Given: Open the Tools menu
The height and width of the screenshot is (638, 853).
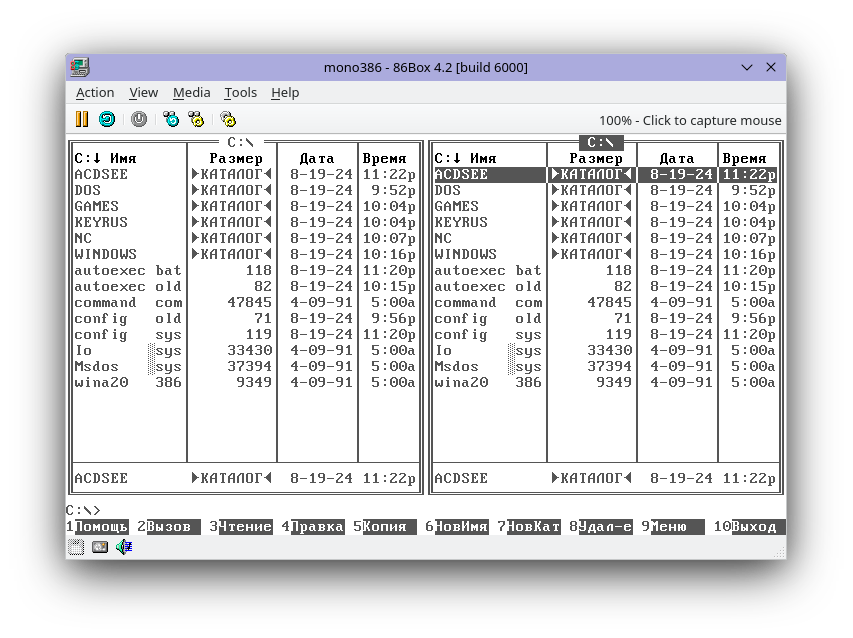Looking at the screenshot, I should pos(240,93).
